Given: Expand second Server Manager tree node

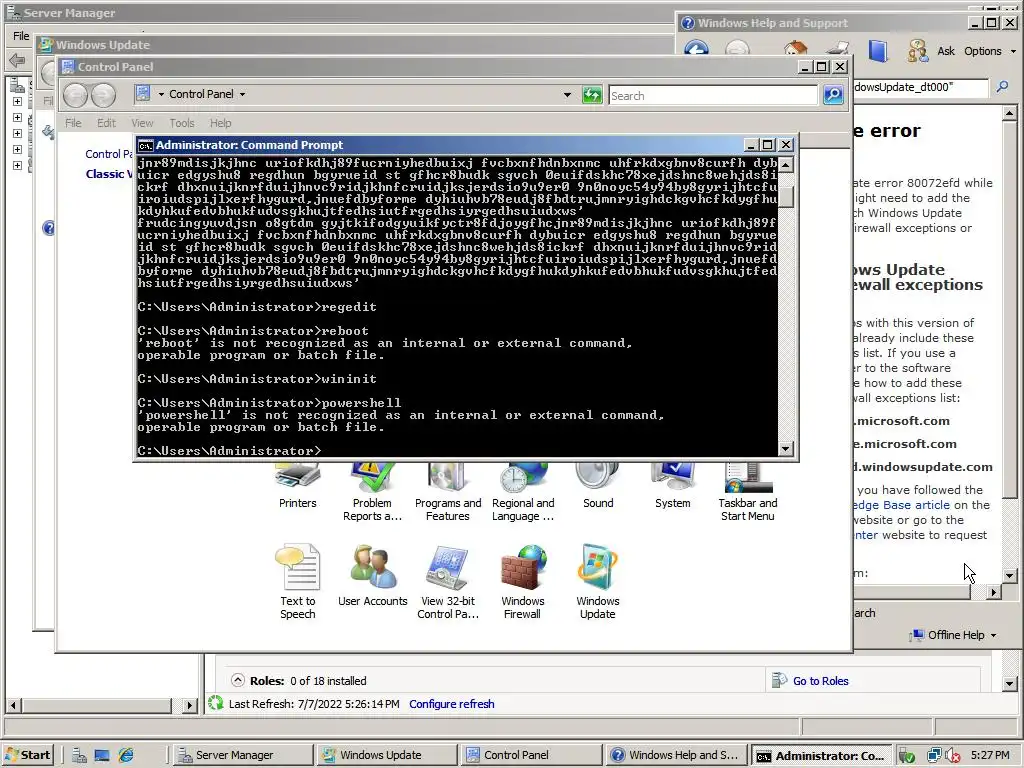Looking at the screenshot, I should coord(18,118).
